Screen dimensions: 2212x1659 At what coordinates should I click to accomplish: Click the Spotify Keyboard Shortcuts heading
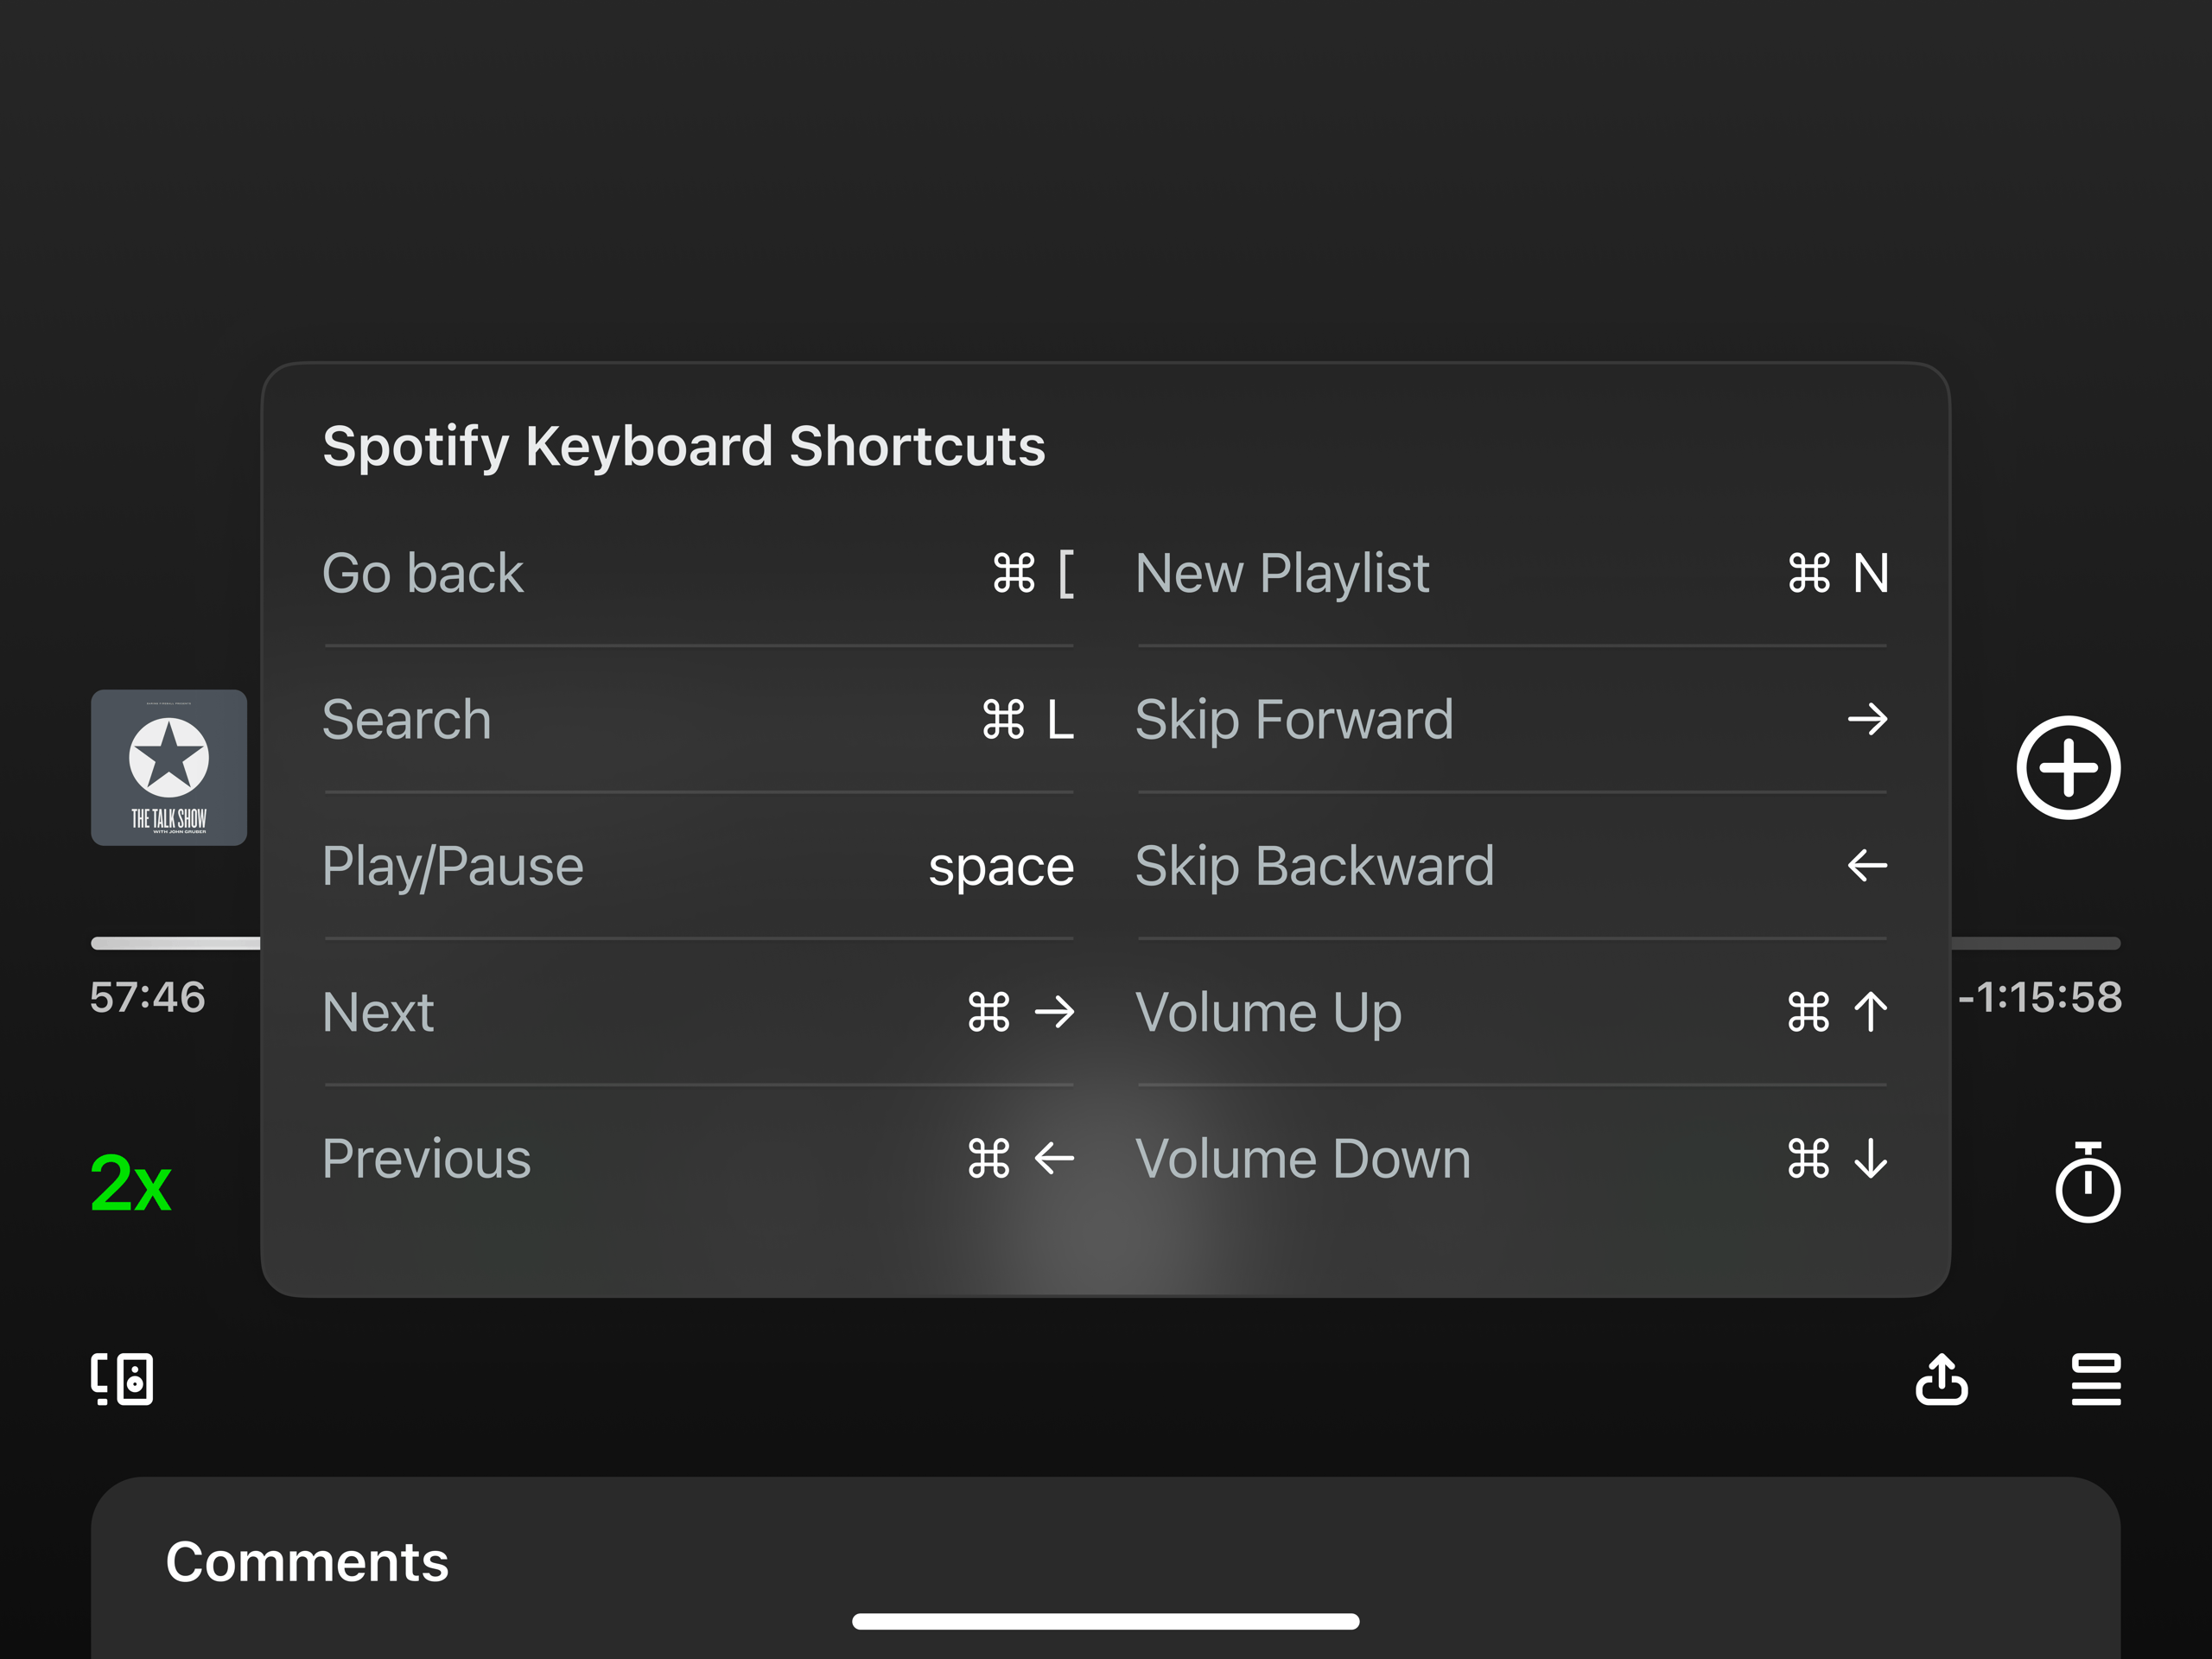[684, 447]
